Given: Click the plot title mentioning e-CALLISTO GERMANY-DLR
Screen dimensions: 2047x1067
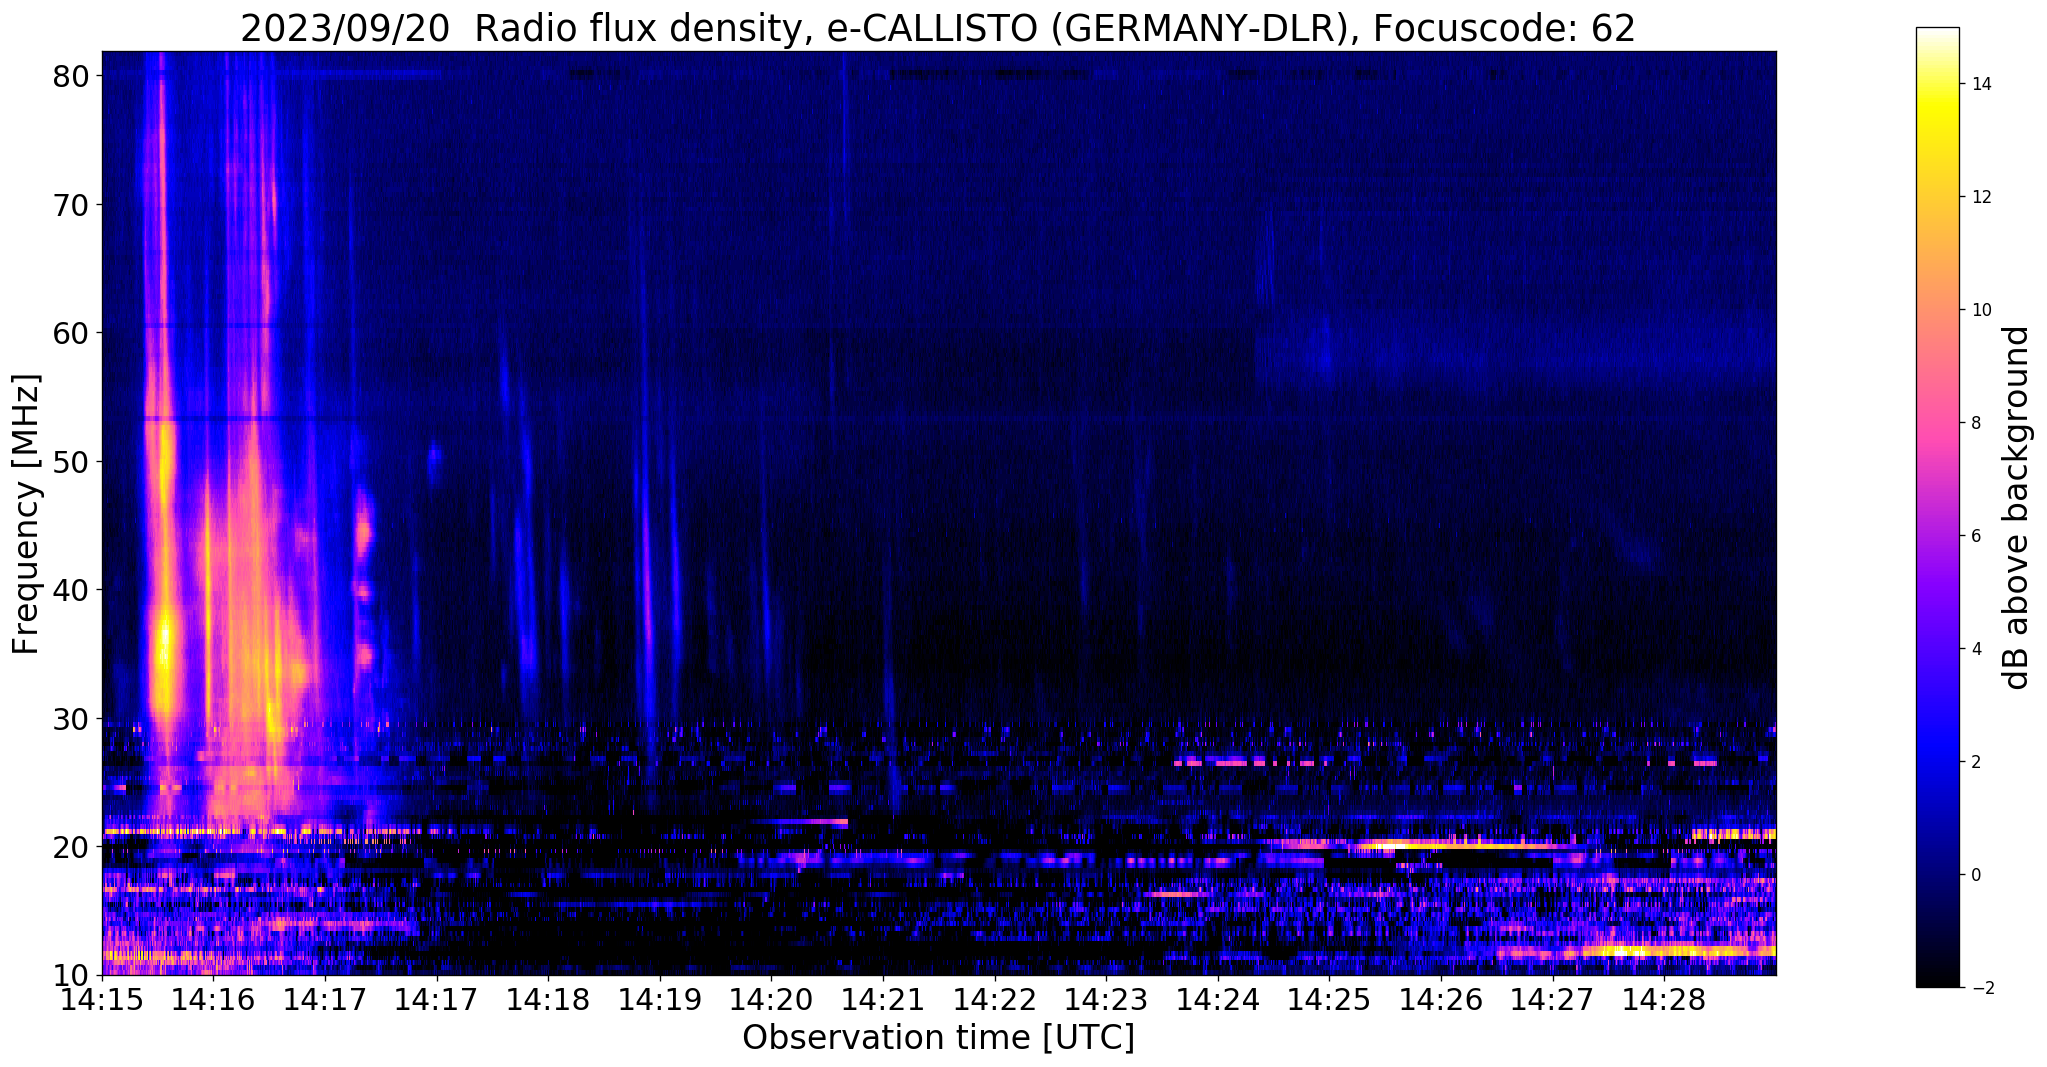Looking at the screenshot, I should 938,28.
